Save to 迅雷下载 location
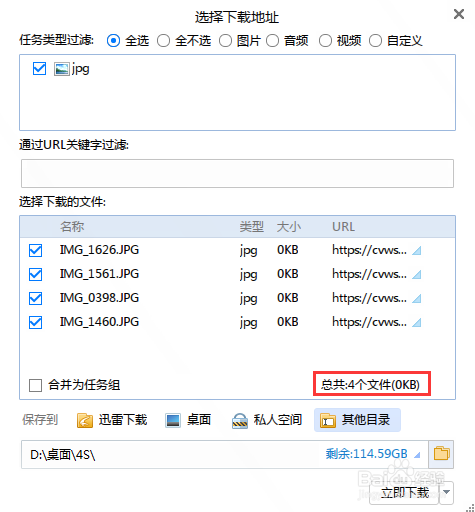The width and height of the screenshot is (475, 512). [x=112, y=420]
